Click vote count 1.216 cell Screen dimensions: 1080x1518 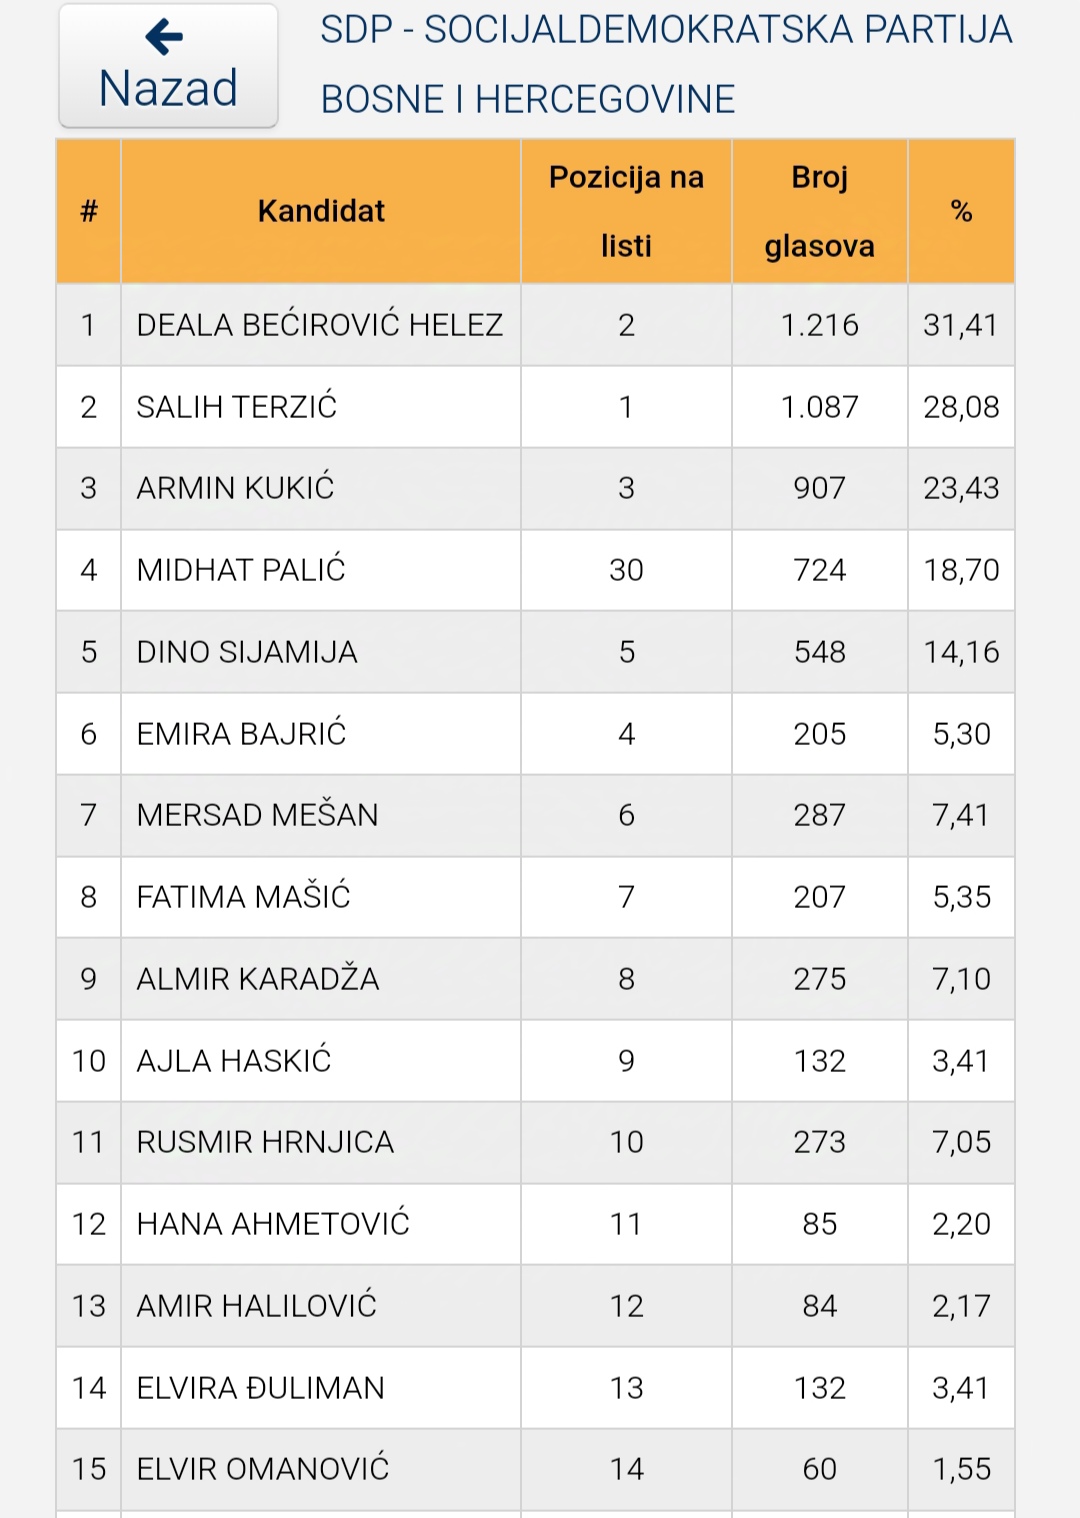[x=819, y=325]
